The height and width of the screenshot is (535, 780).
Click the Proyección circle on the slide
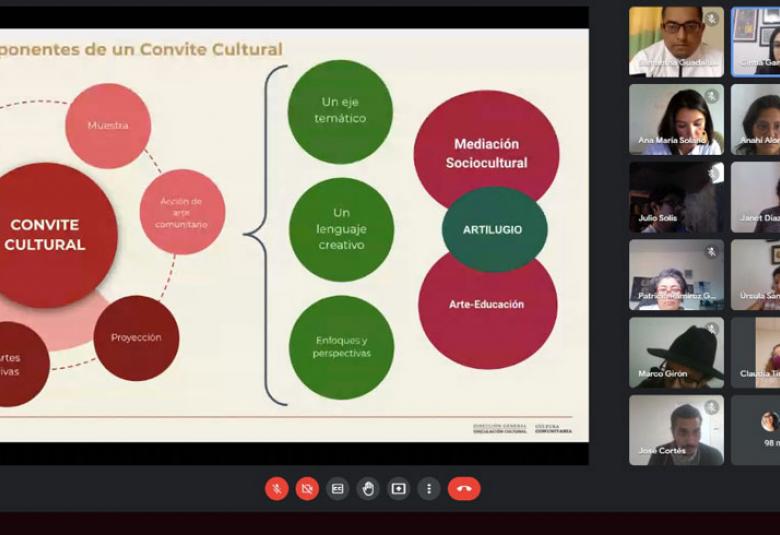tap(136, 338)
